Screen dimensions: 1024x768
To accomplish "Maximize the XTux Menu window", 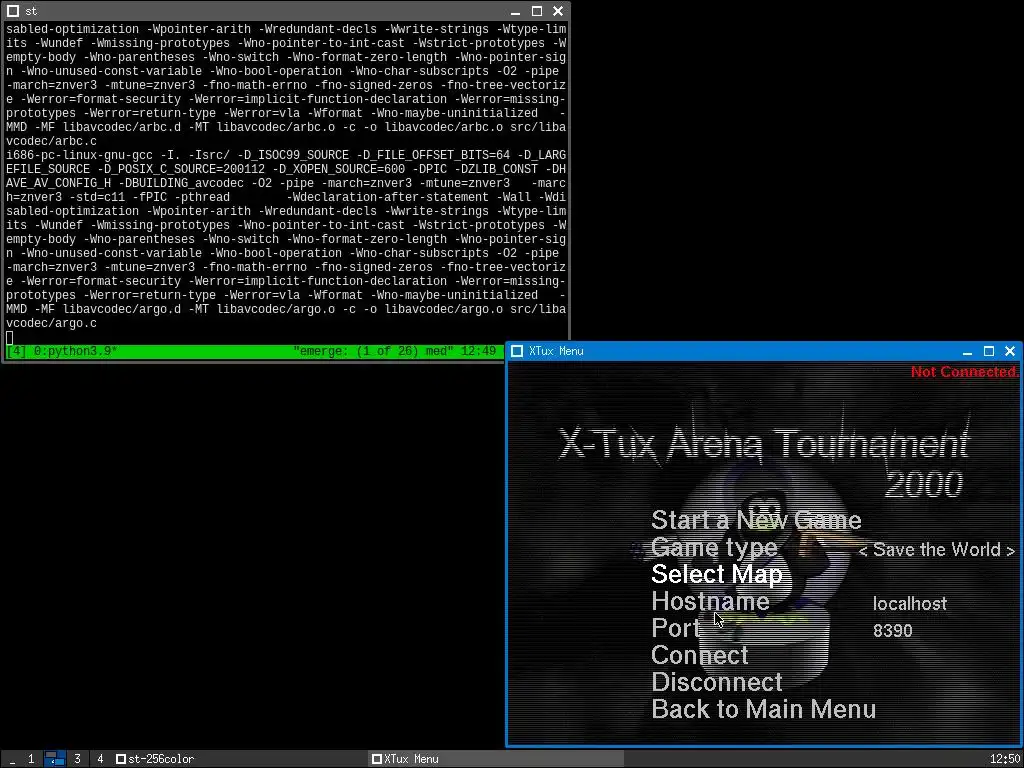I will click(989, 351).
